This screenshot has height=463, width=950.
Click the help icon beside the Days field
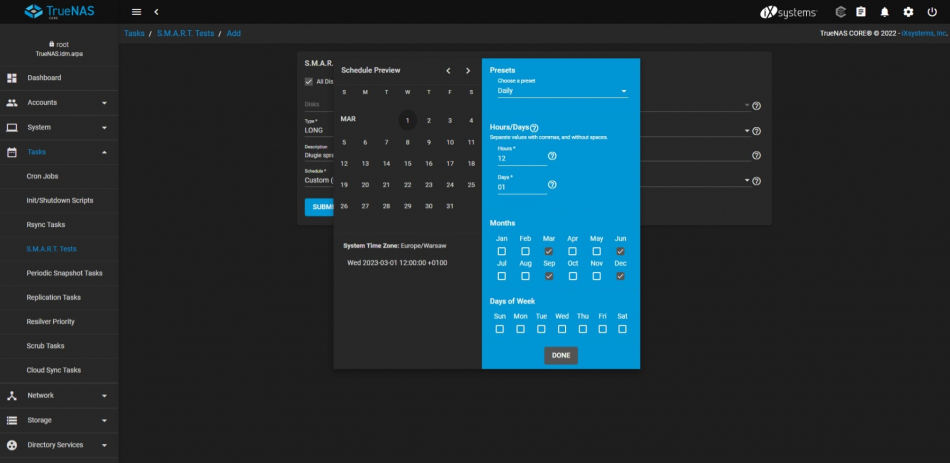(x=552, y=185)
